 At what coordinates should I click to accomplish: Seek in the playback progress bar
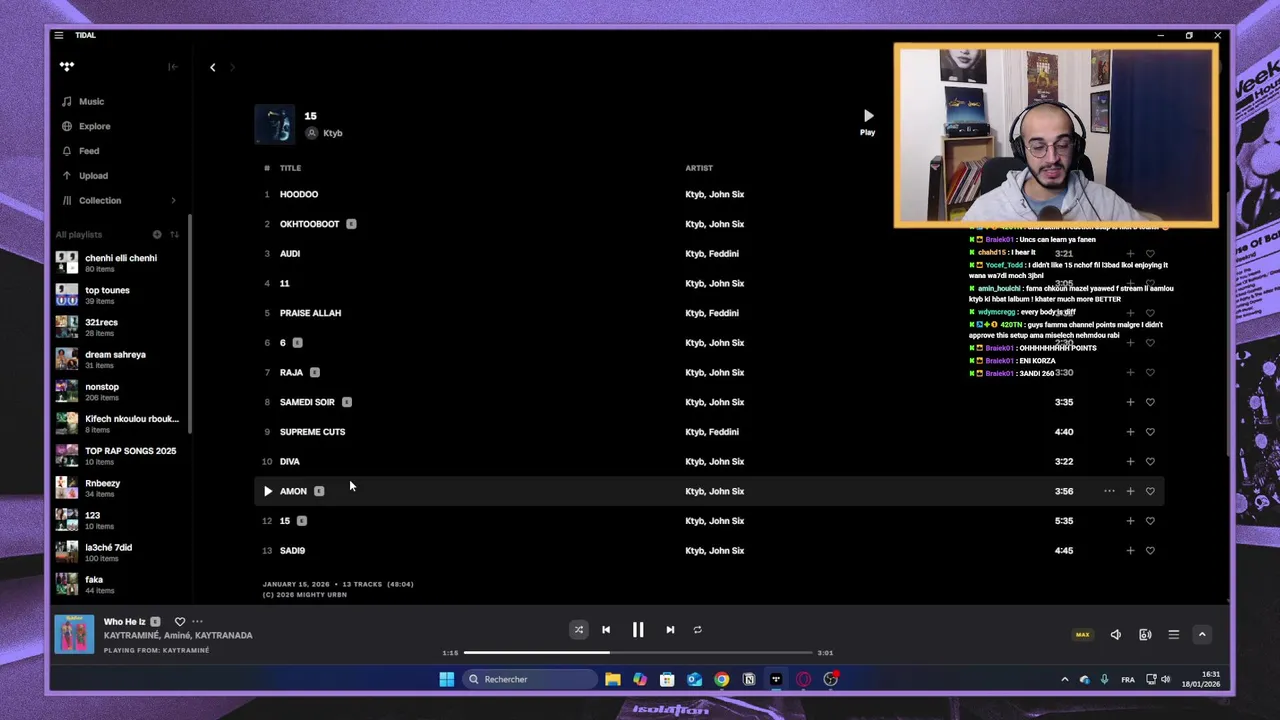tap(638, 653)
